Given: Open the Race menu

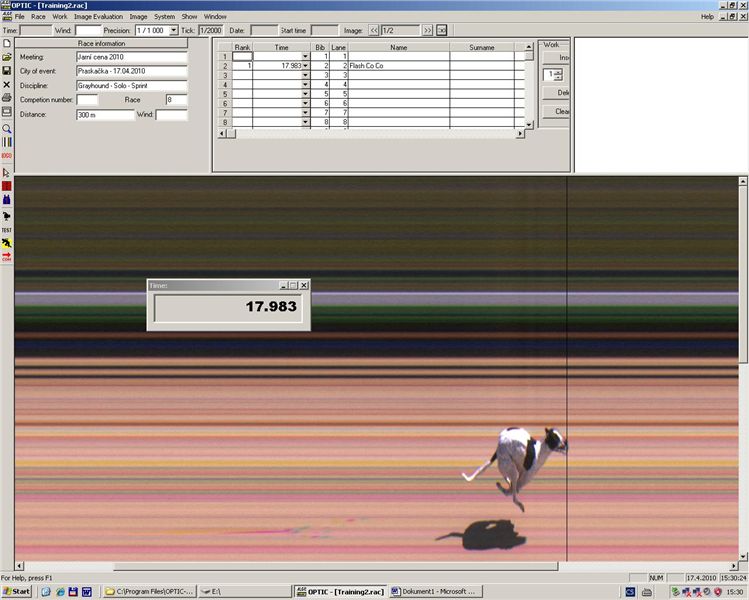Looking at the screenshot, I should (38, 16).
